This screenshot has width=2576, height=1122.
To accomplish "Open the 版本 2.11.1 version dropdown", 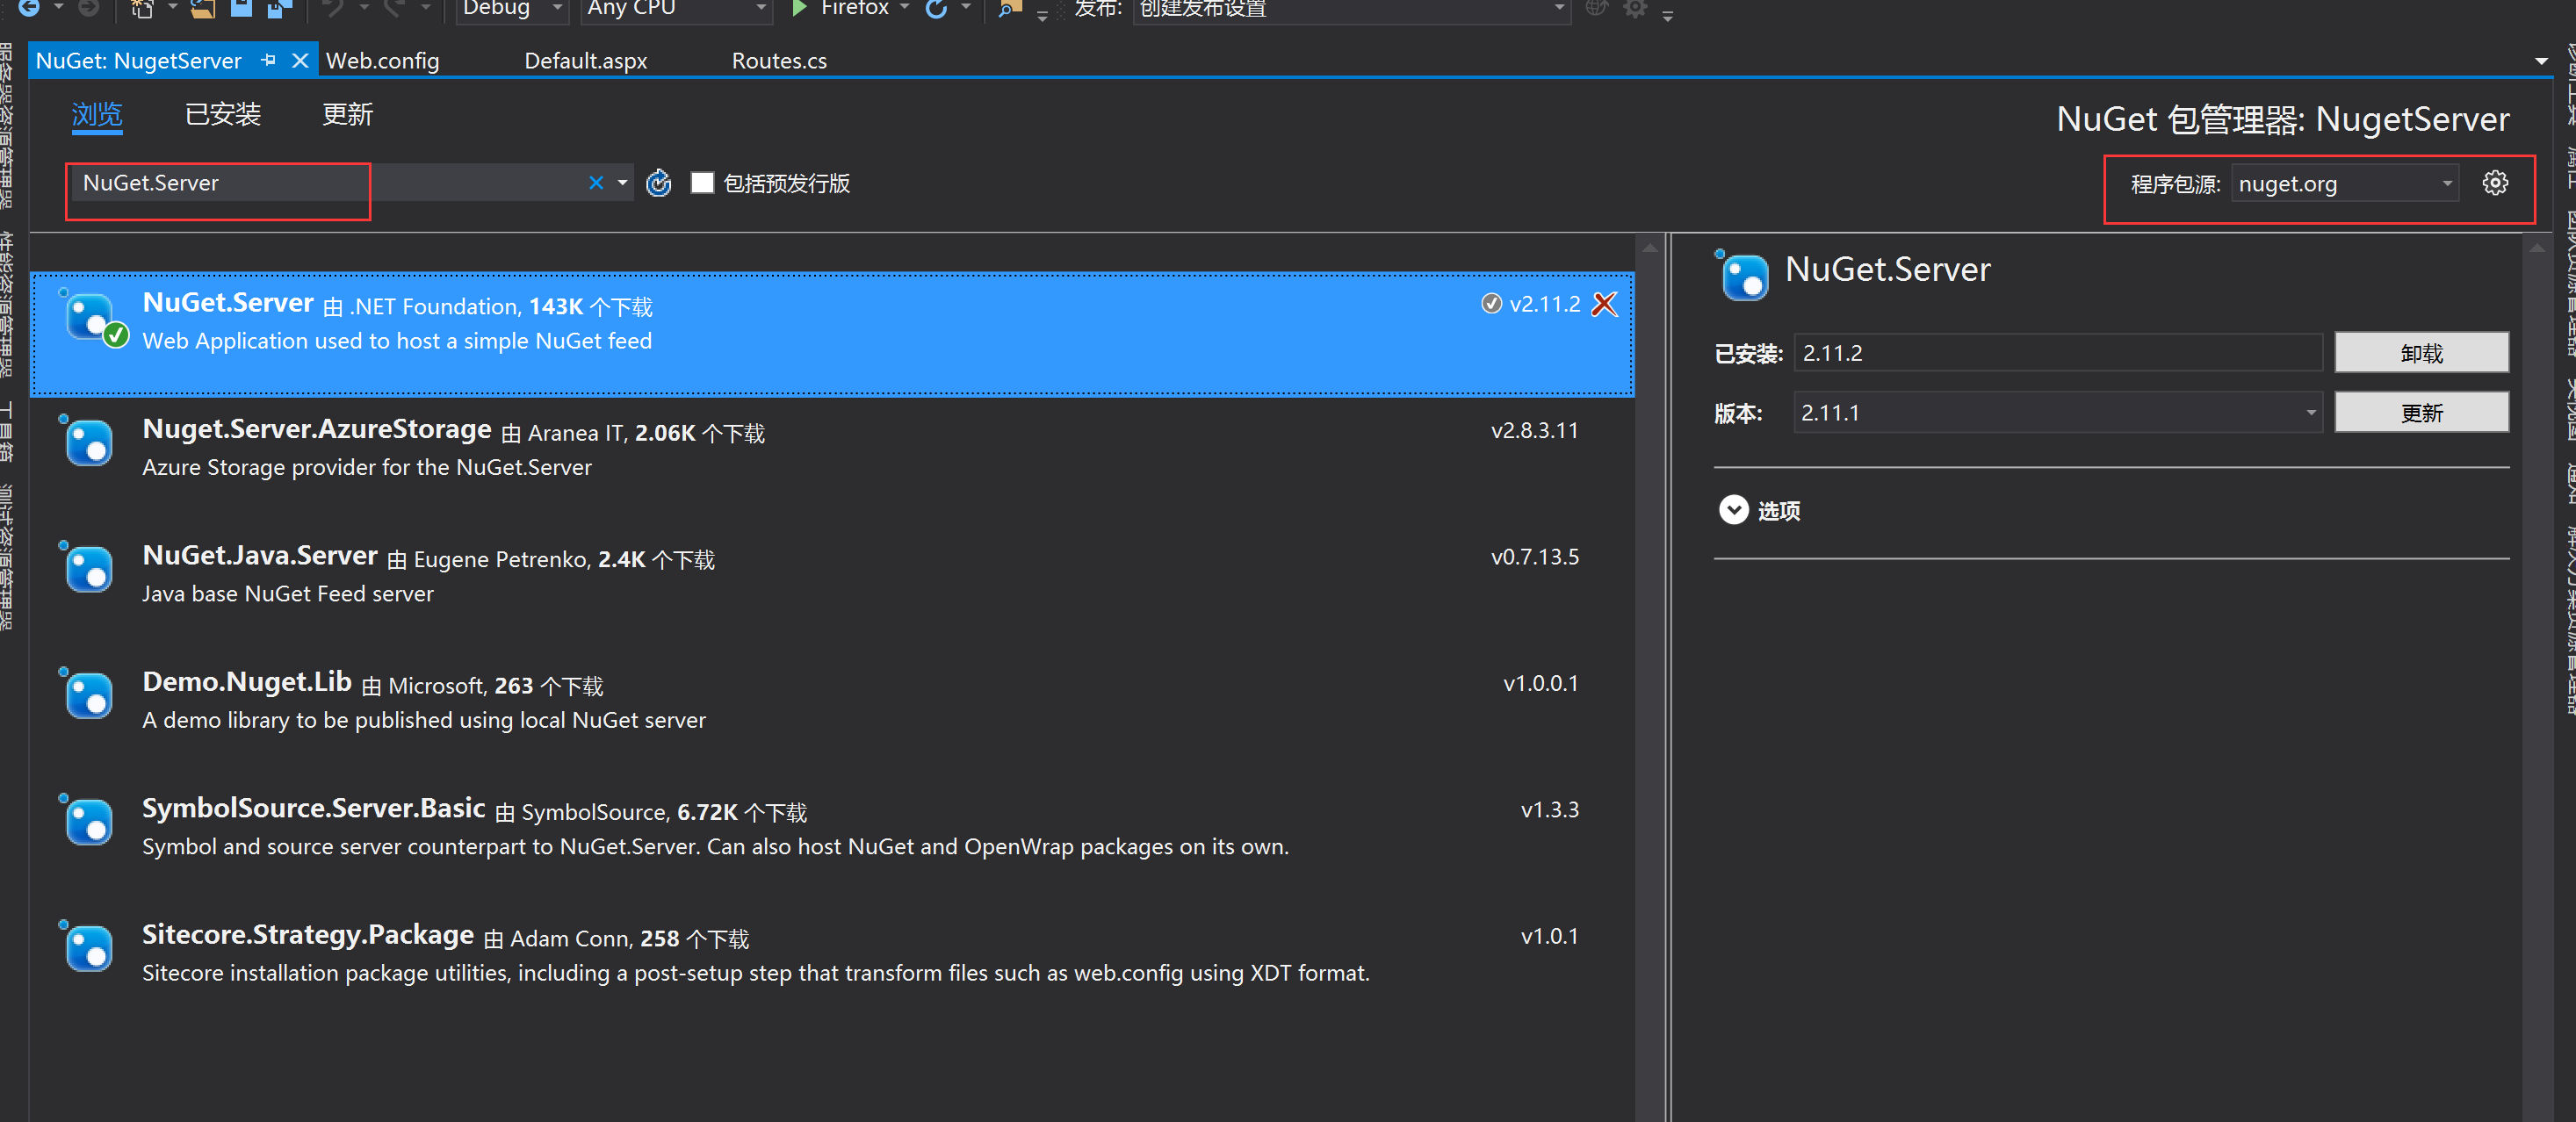I will pyautogui.click(x=2058, y=412).
